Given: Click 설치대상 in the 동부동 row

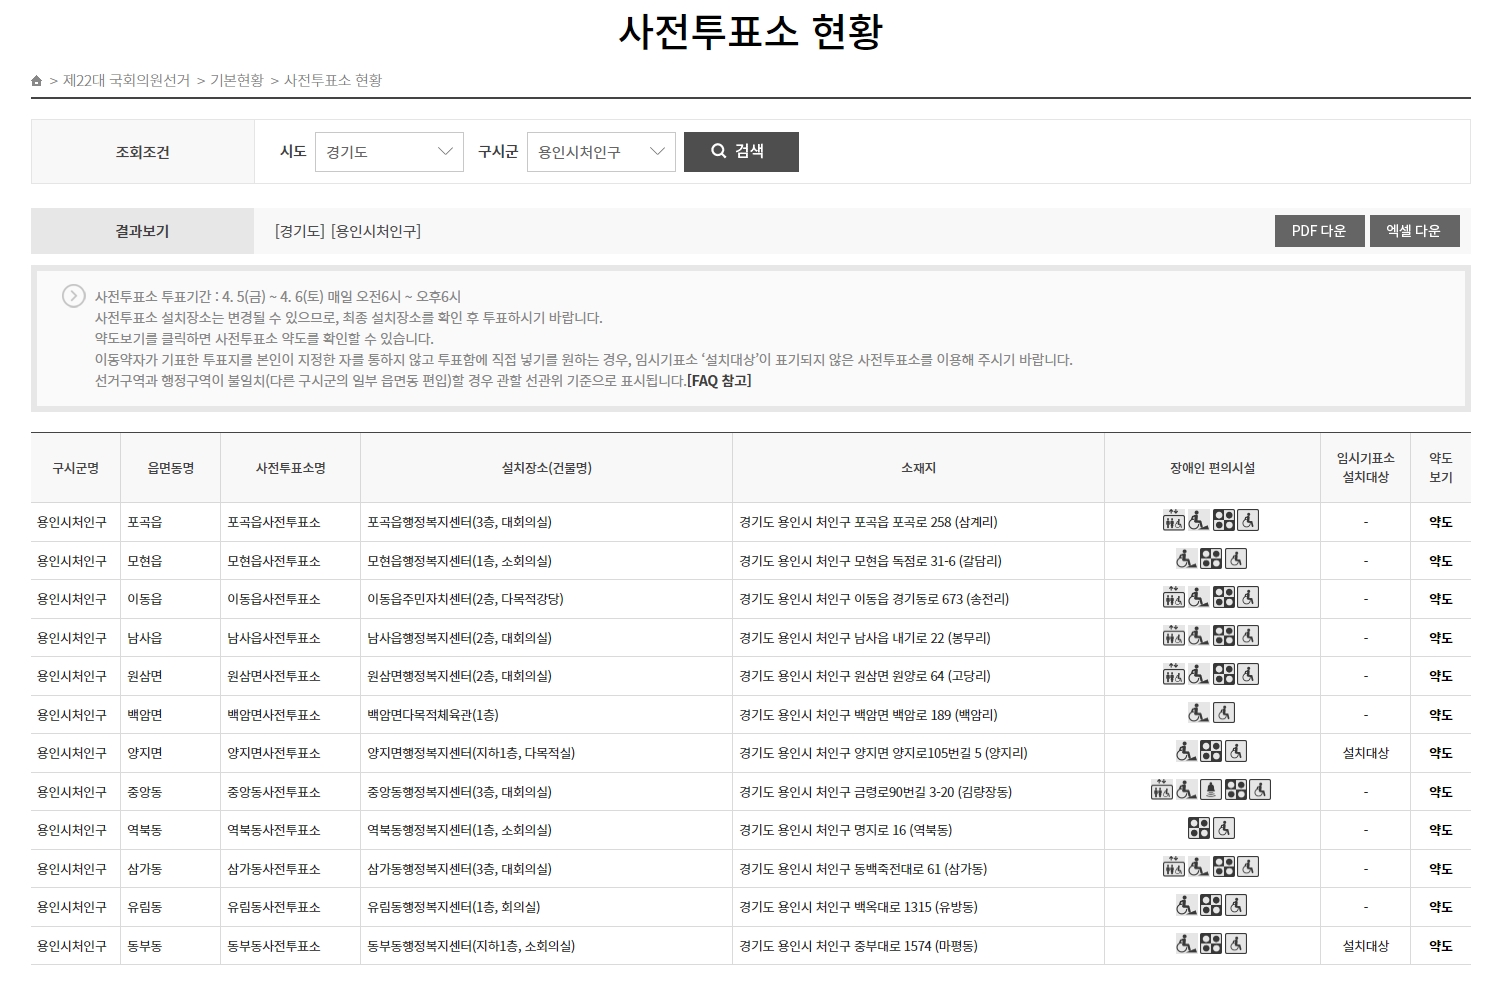Looking at the screenshot, I should (x=1365, y=946).
